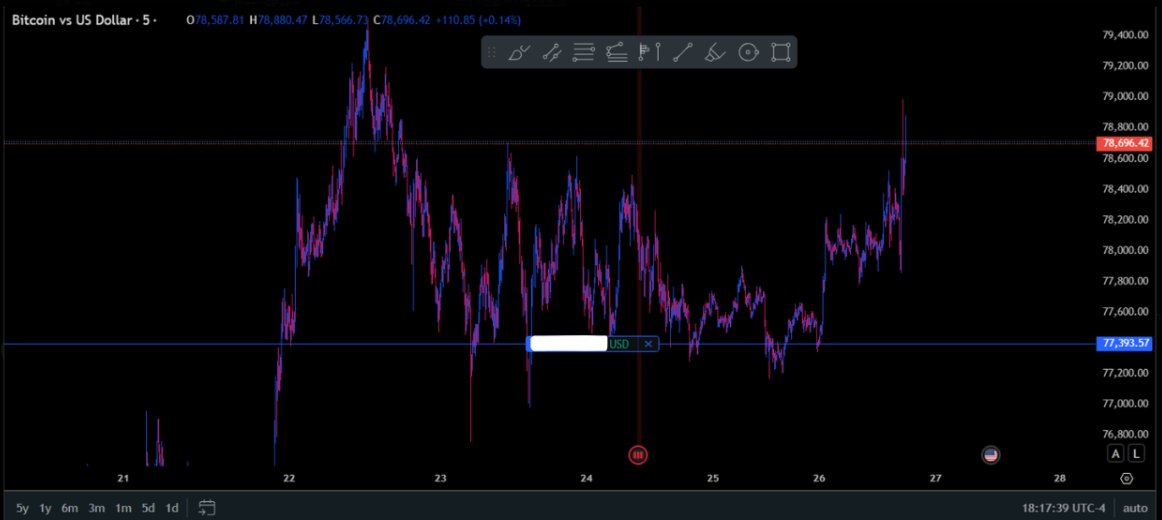Click the 79,000.00 price axis label

point(1125,96)
